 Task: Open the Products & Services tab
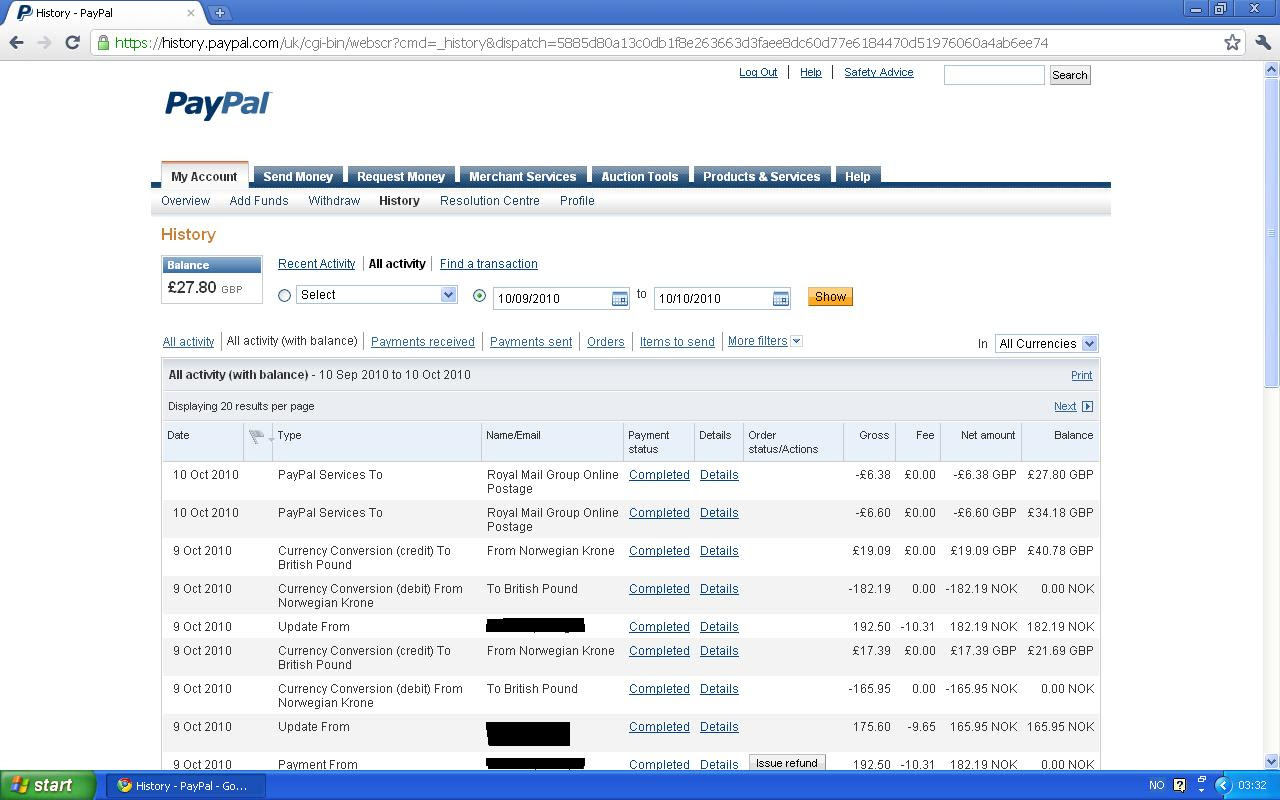point(762,176)
